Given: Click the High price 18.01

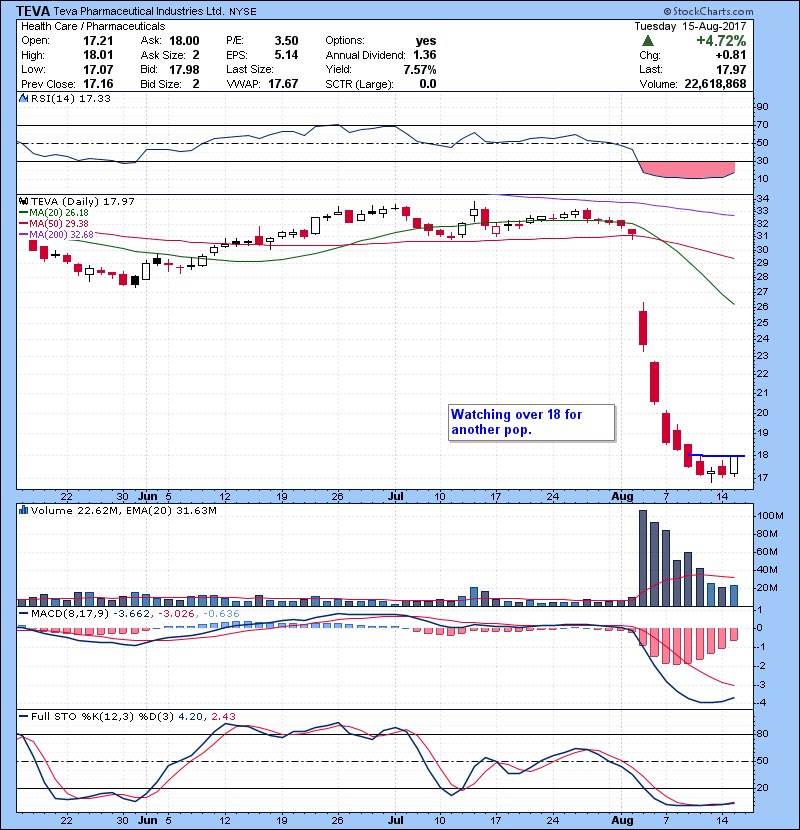Looking at the screenshot, I should 98,55.
